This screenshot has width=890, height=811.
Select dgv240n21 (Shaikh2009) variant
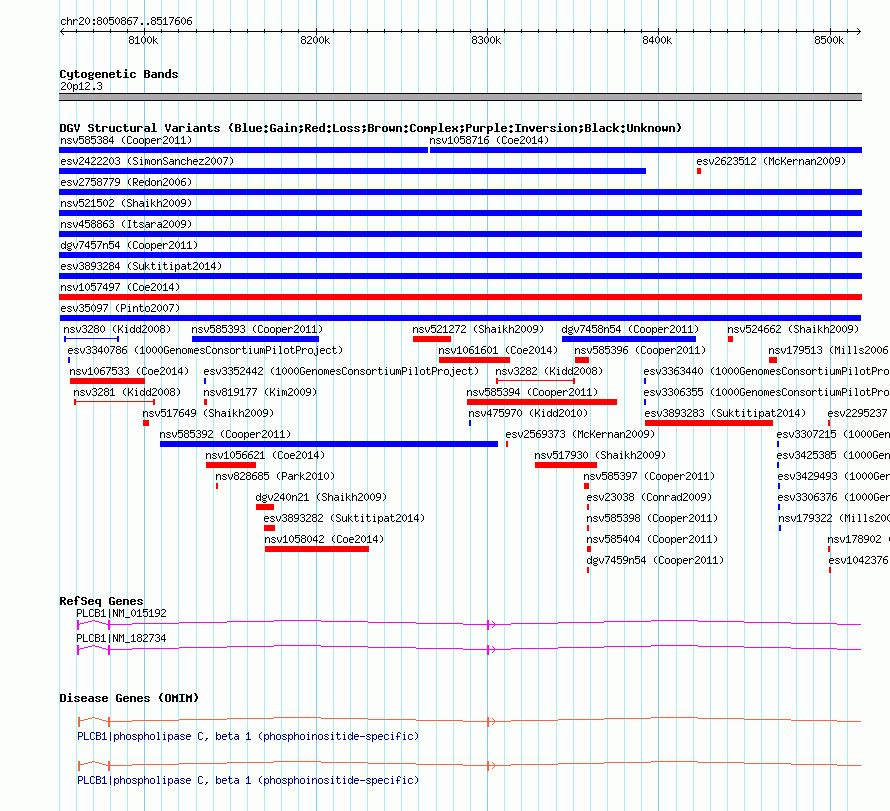coord(321,497)
